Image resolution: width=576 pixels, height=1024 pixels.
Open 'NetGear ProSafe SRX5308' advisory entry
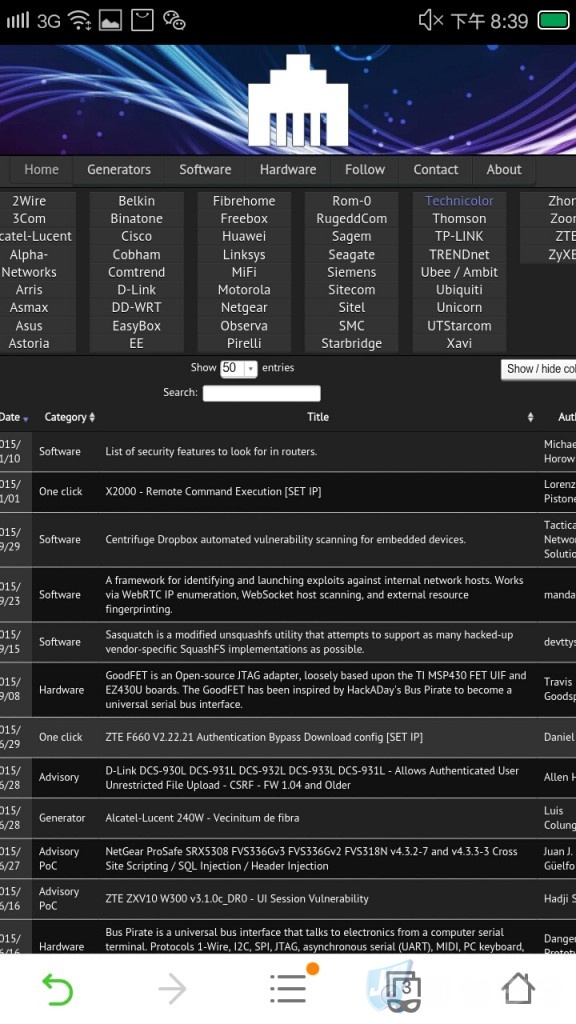pos(311,859)
